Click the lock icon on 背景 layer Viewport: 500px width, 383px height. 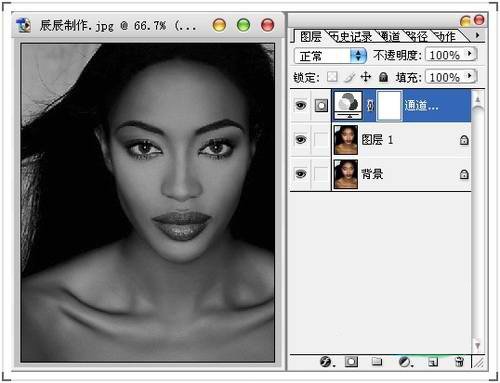coord(464,174)
